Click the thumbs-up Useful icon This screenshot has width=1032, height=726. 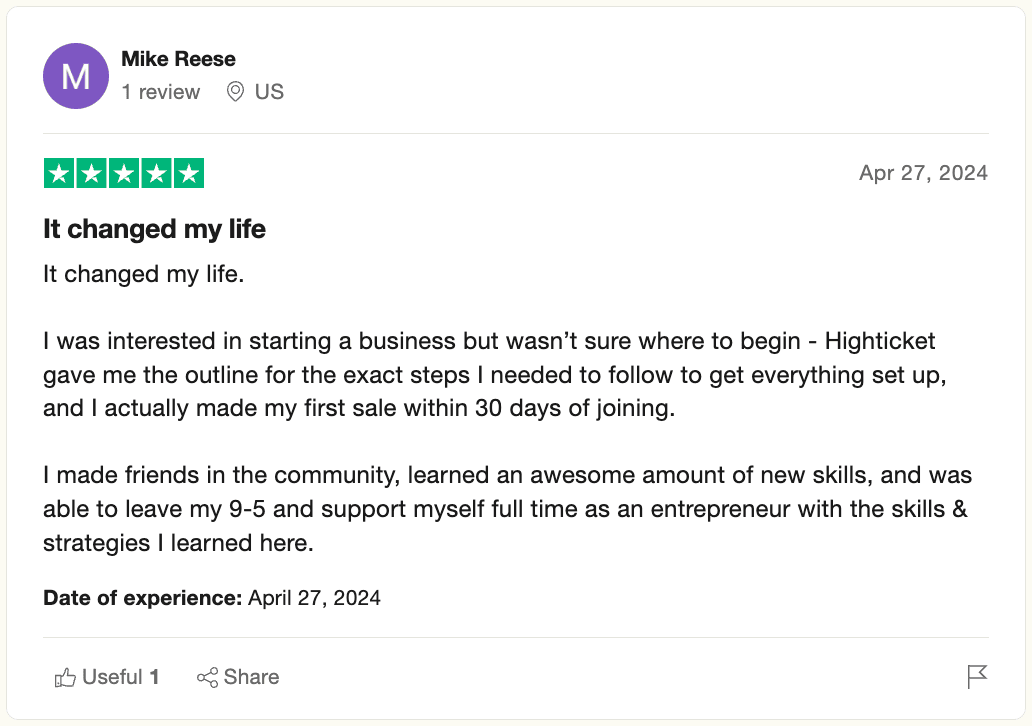[66, 678]
